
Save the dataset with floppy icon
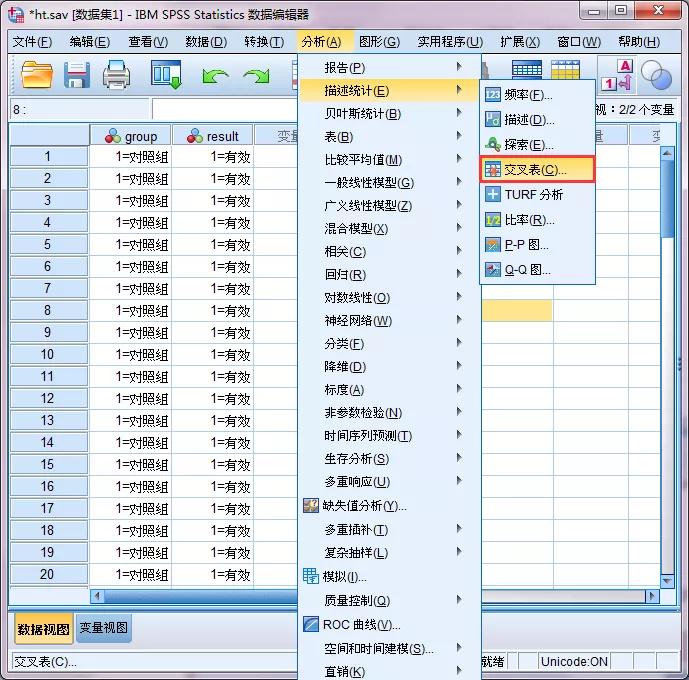[x=77, y=75]
